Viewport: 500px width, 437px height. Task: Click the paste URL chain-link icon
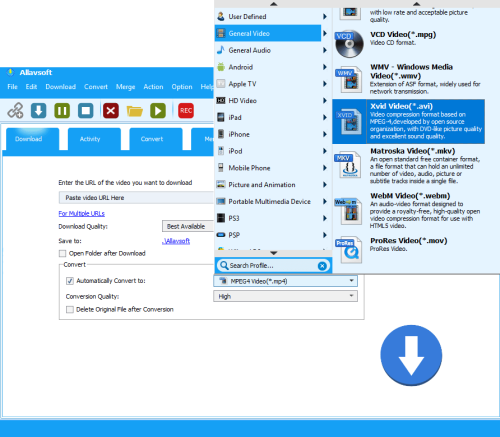tap(16, 111)
